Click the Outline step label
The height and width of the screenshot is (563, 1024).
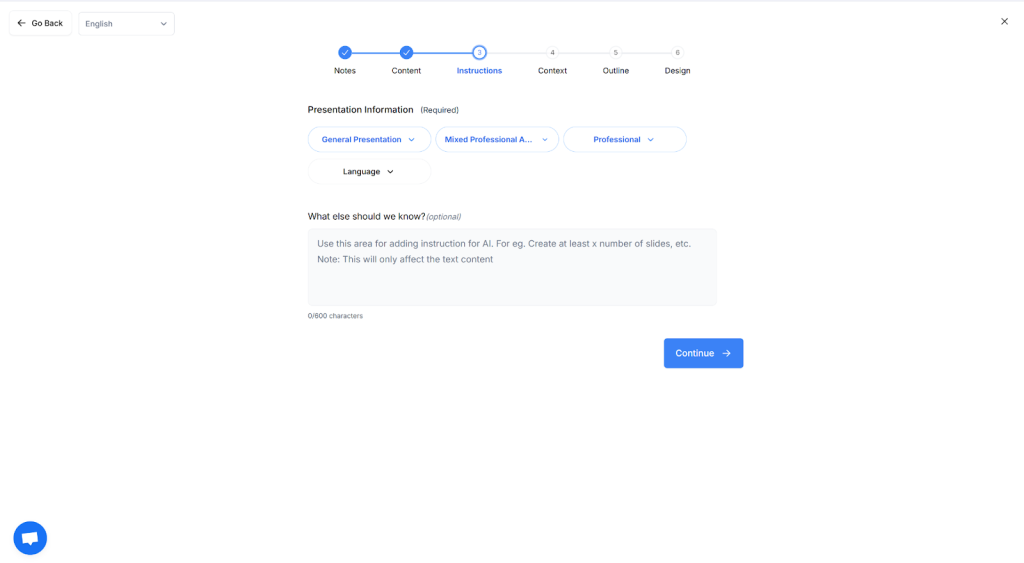coord(615,71)
